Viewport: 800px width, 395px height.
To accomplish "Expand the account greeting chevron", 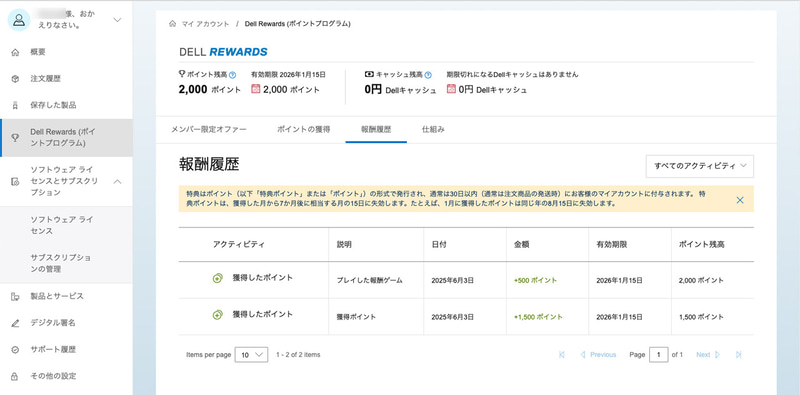I will point(117,20).
